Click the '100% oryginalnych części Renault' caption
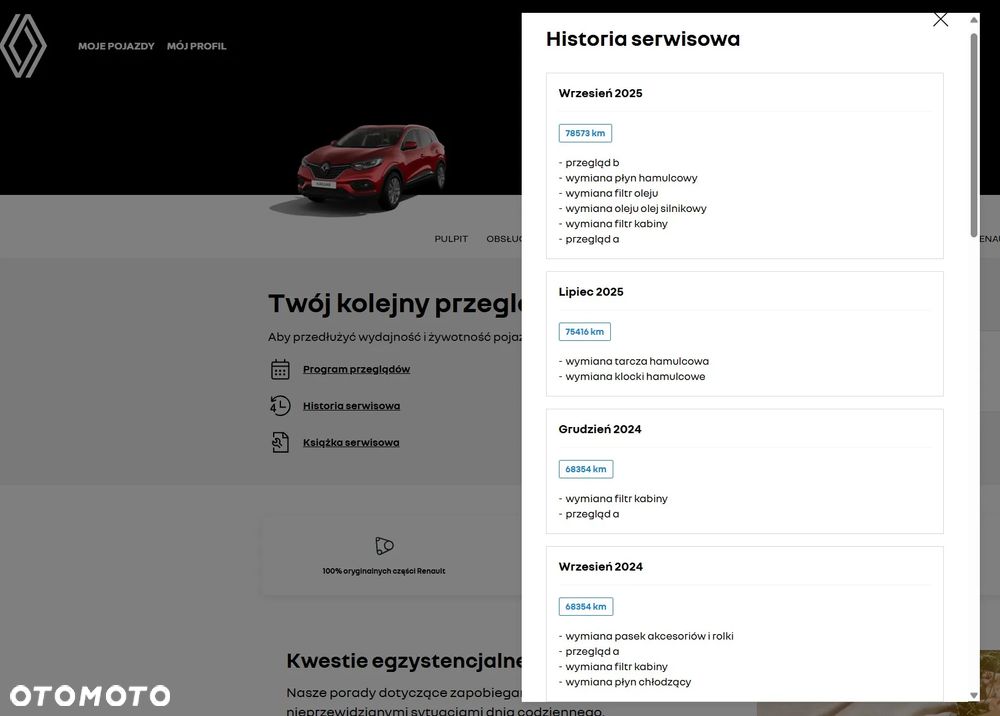This screenshot has height=716, width=1000. 384,571
